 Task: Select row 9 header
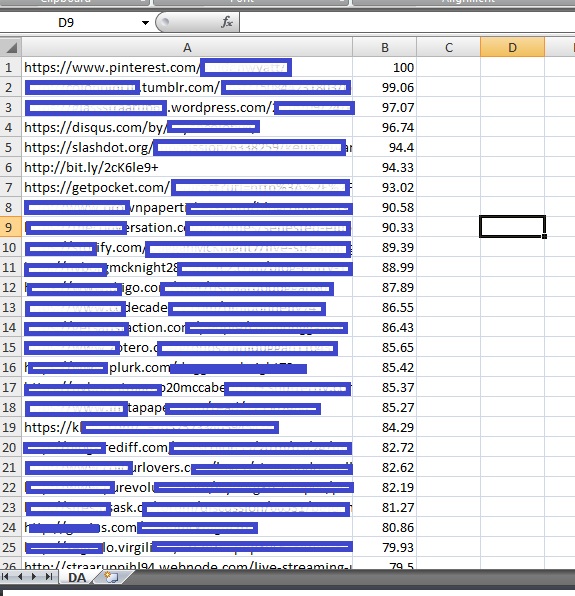pos(11,227)
